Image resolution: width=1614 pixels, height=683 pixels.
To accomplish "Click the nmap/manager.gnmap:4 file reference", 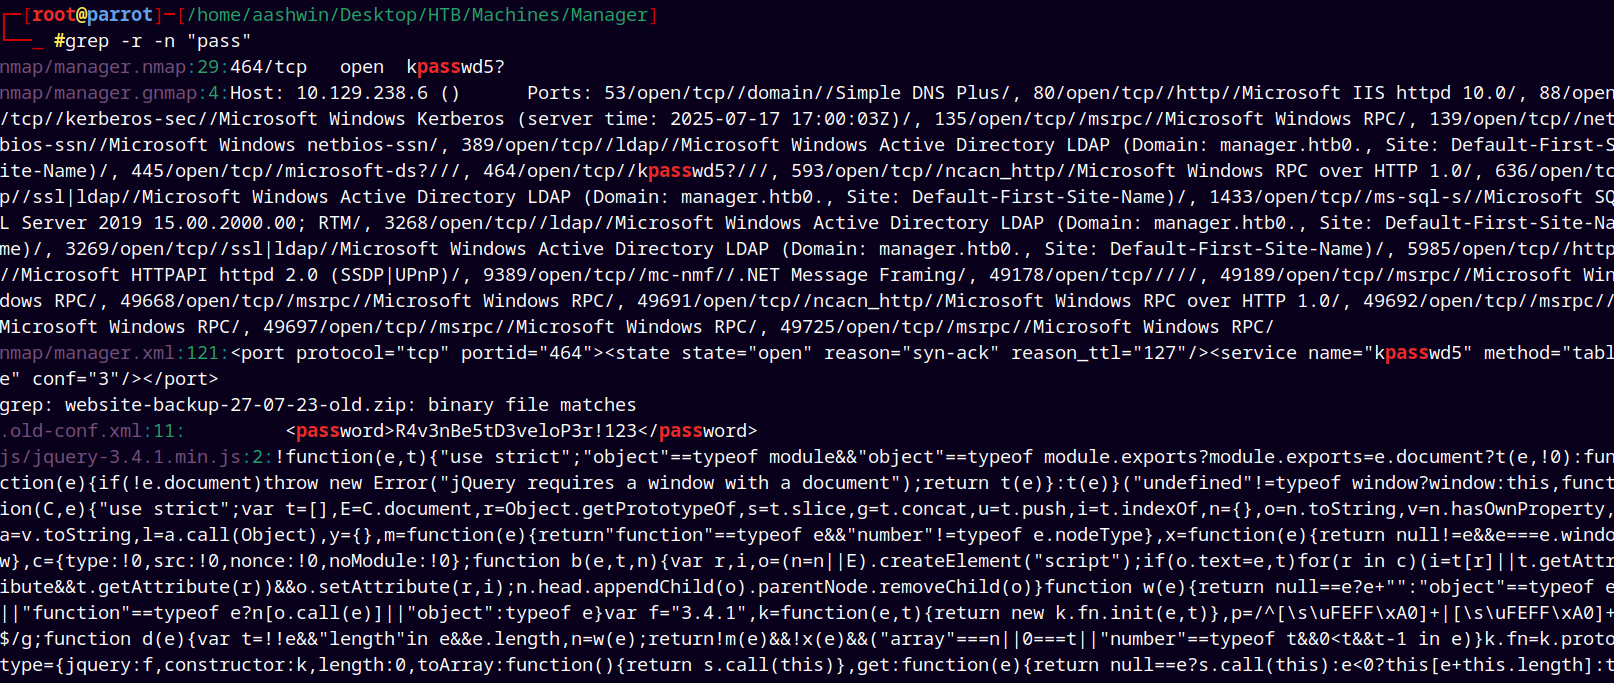I will click(110, 93).
